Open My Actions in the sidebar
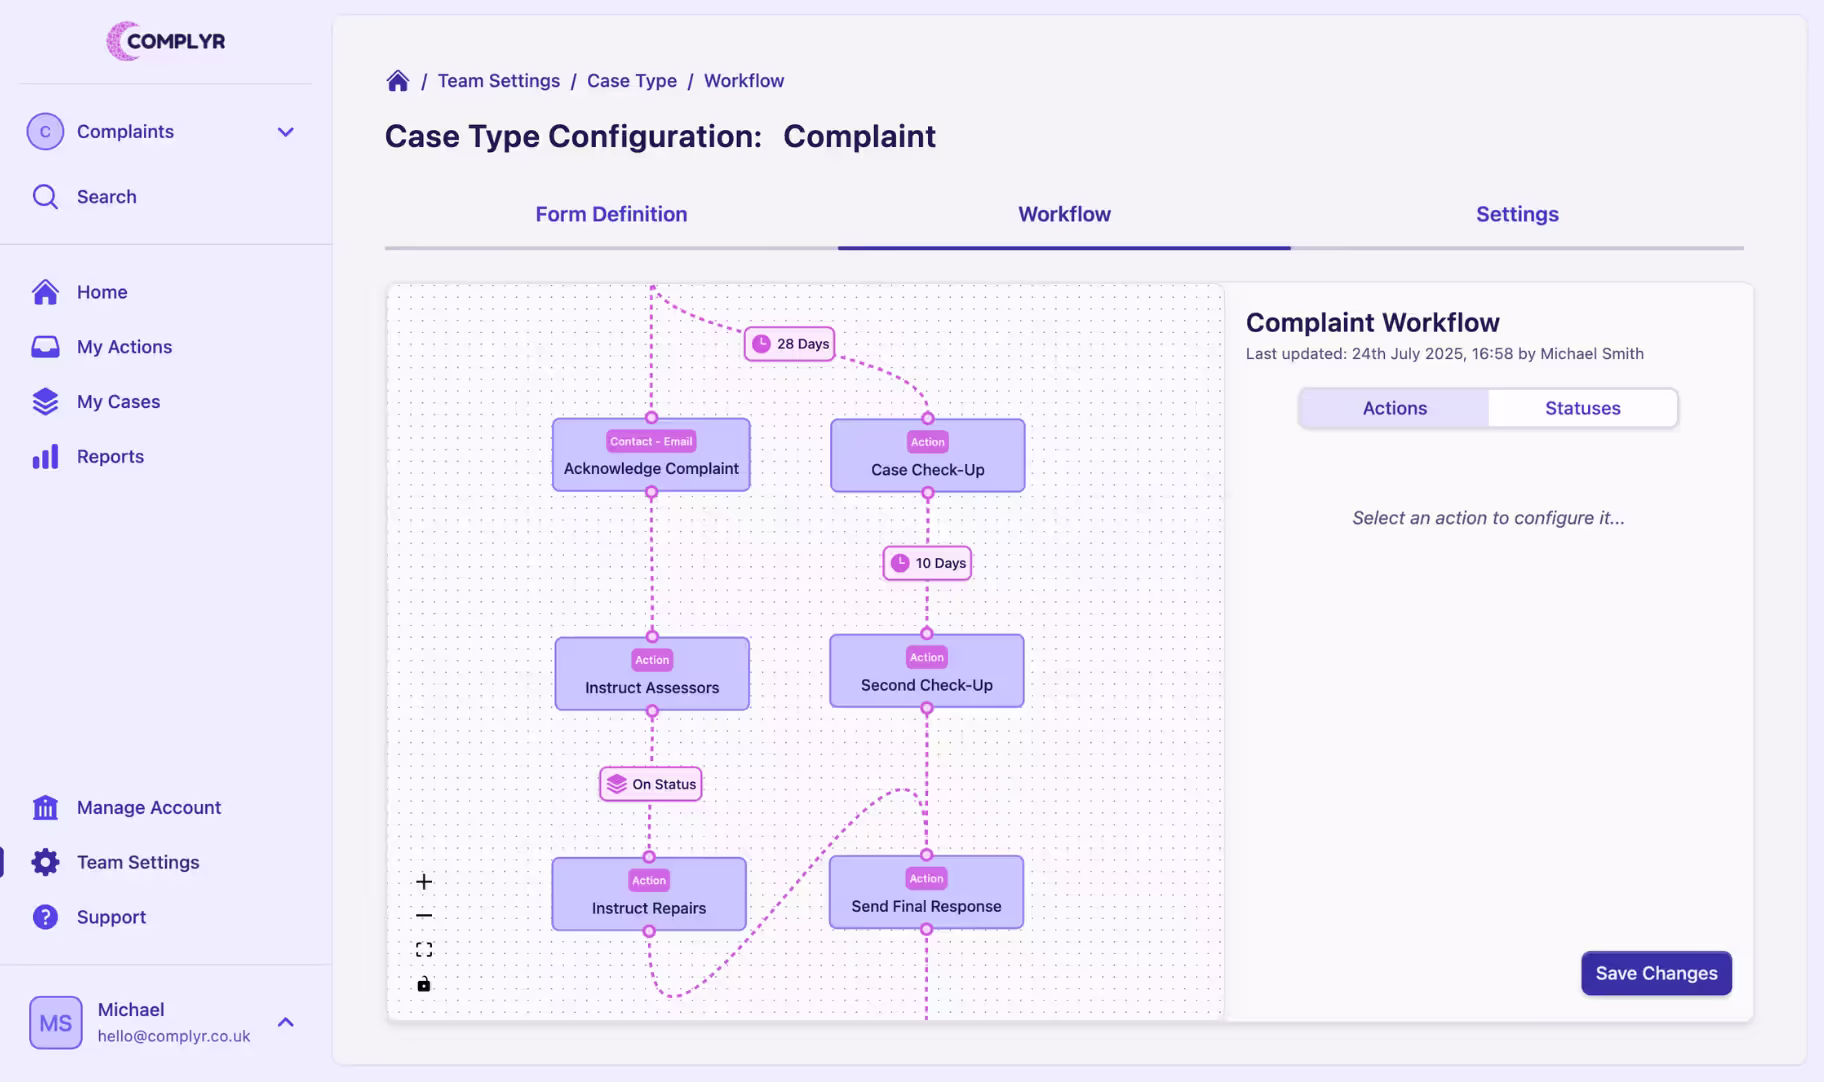1824x1082 pixels. coord(125,346)
